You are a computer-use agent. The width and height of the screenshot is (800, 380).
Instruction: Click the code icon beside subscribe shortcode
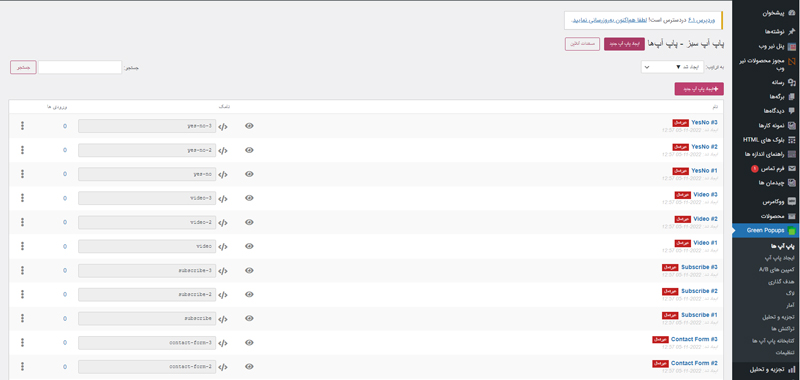click(223, 319)
